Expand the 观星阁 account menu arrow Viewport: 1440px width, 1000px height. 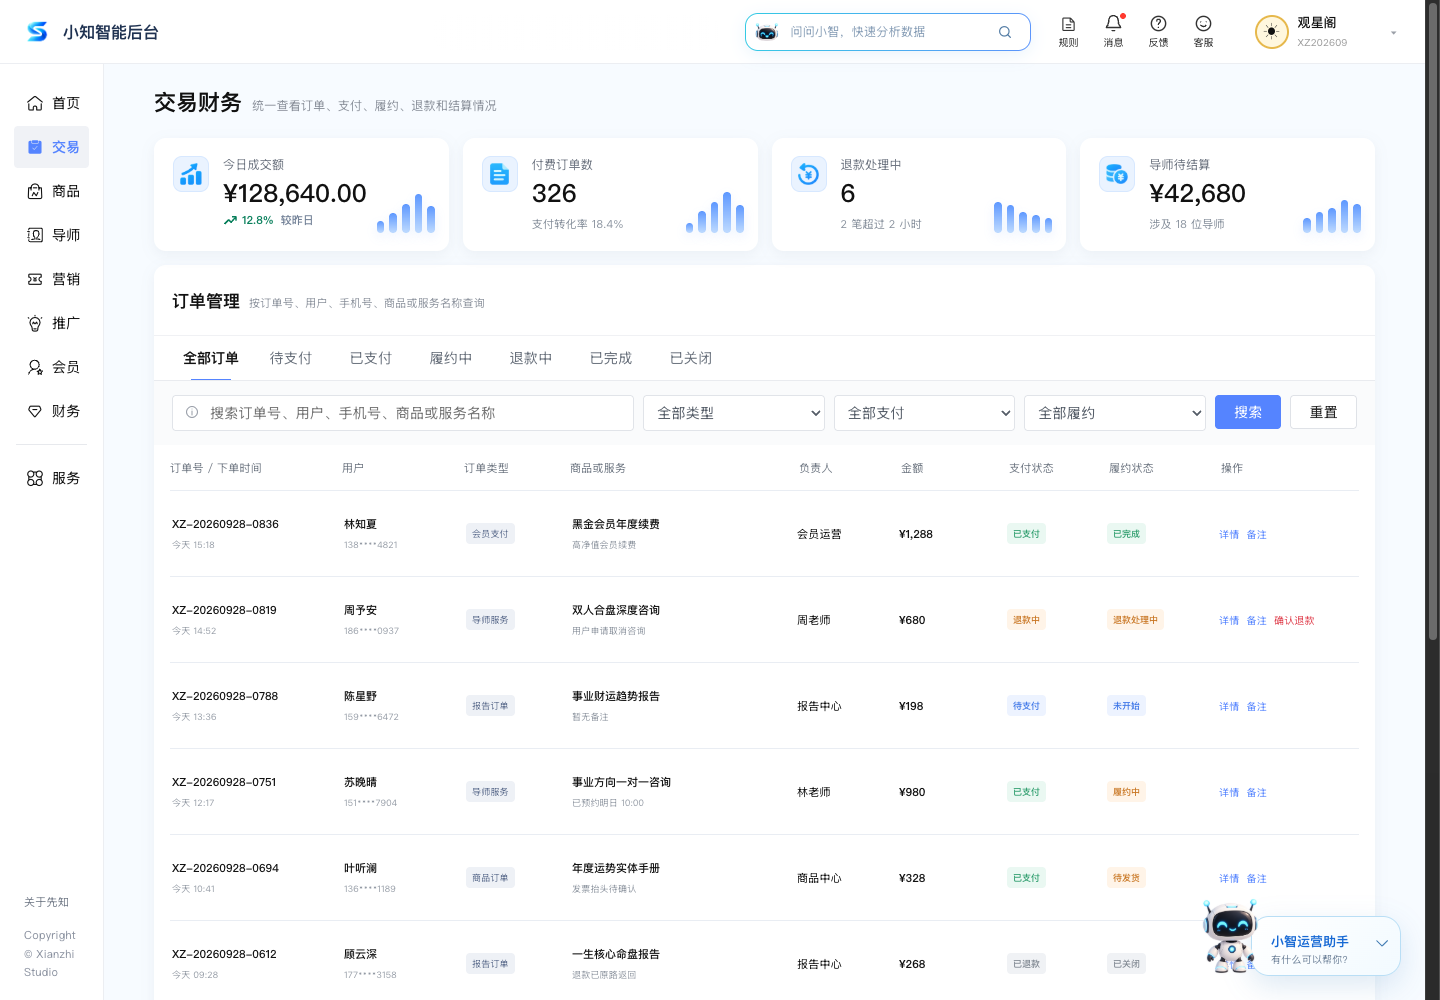tap(1393, 33)
